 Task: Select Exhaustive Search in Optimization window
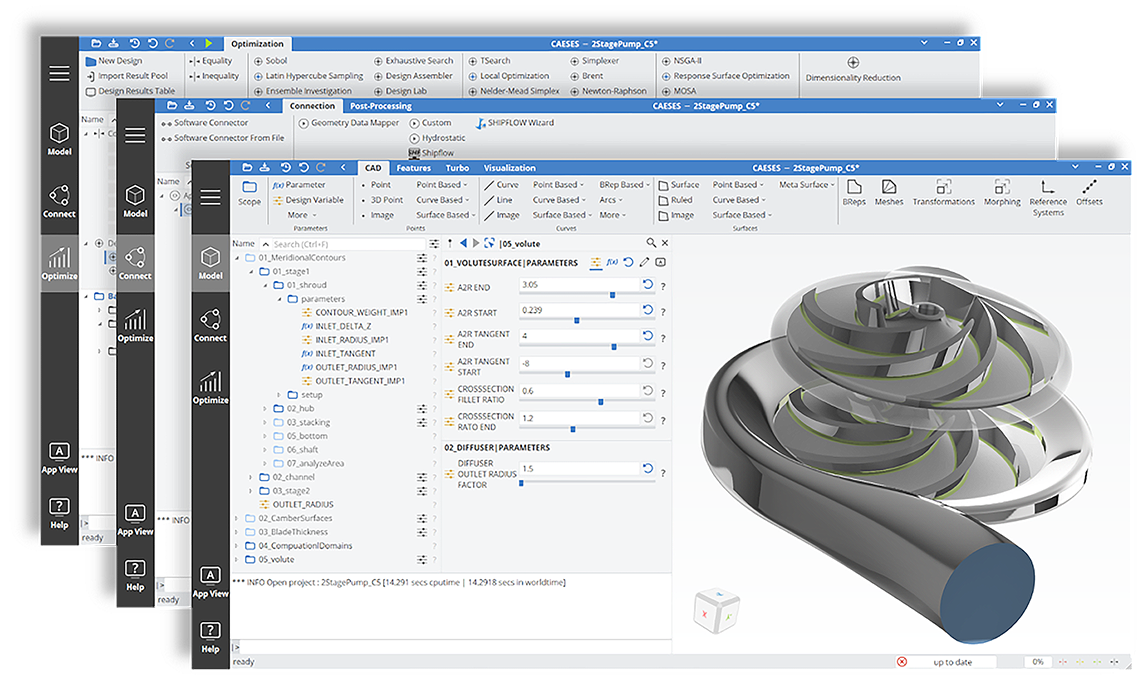pos(413,61)
